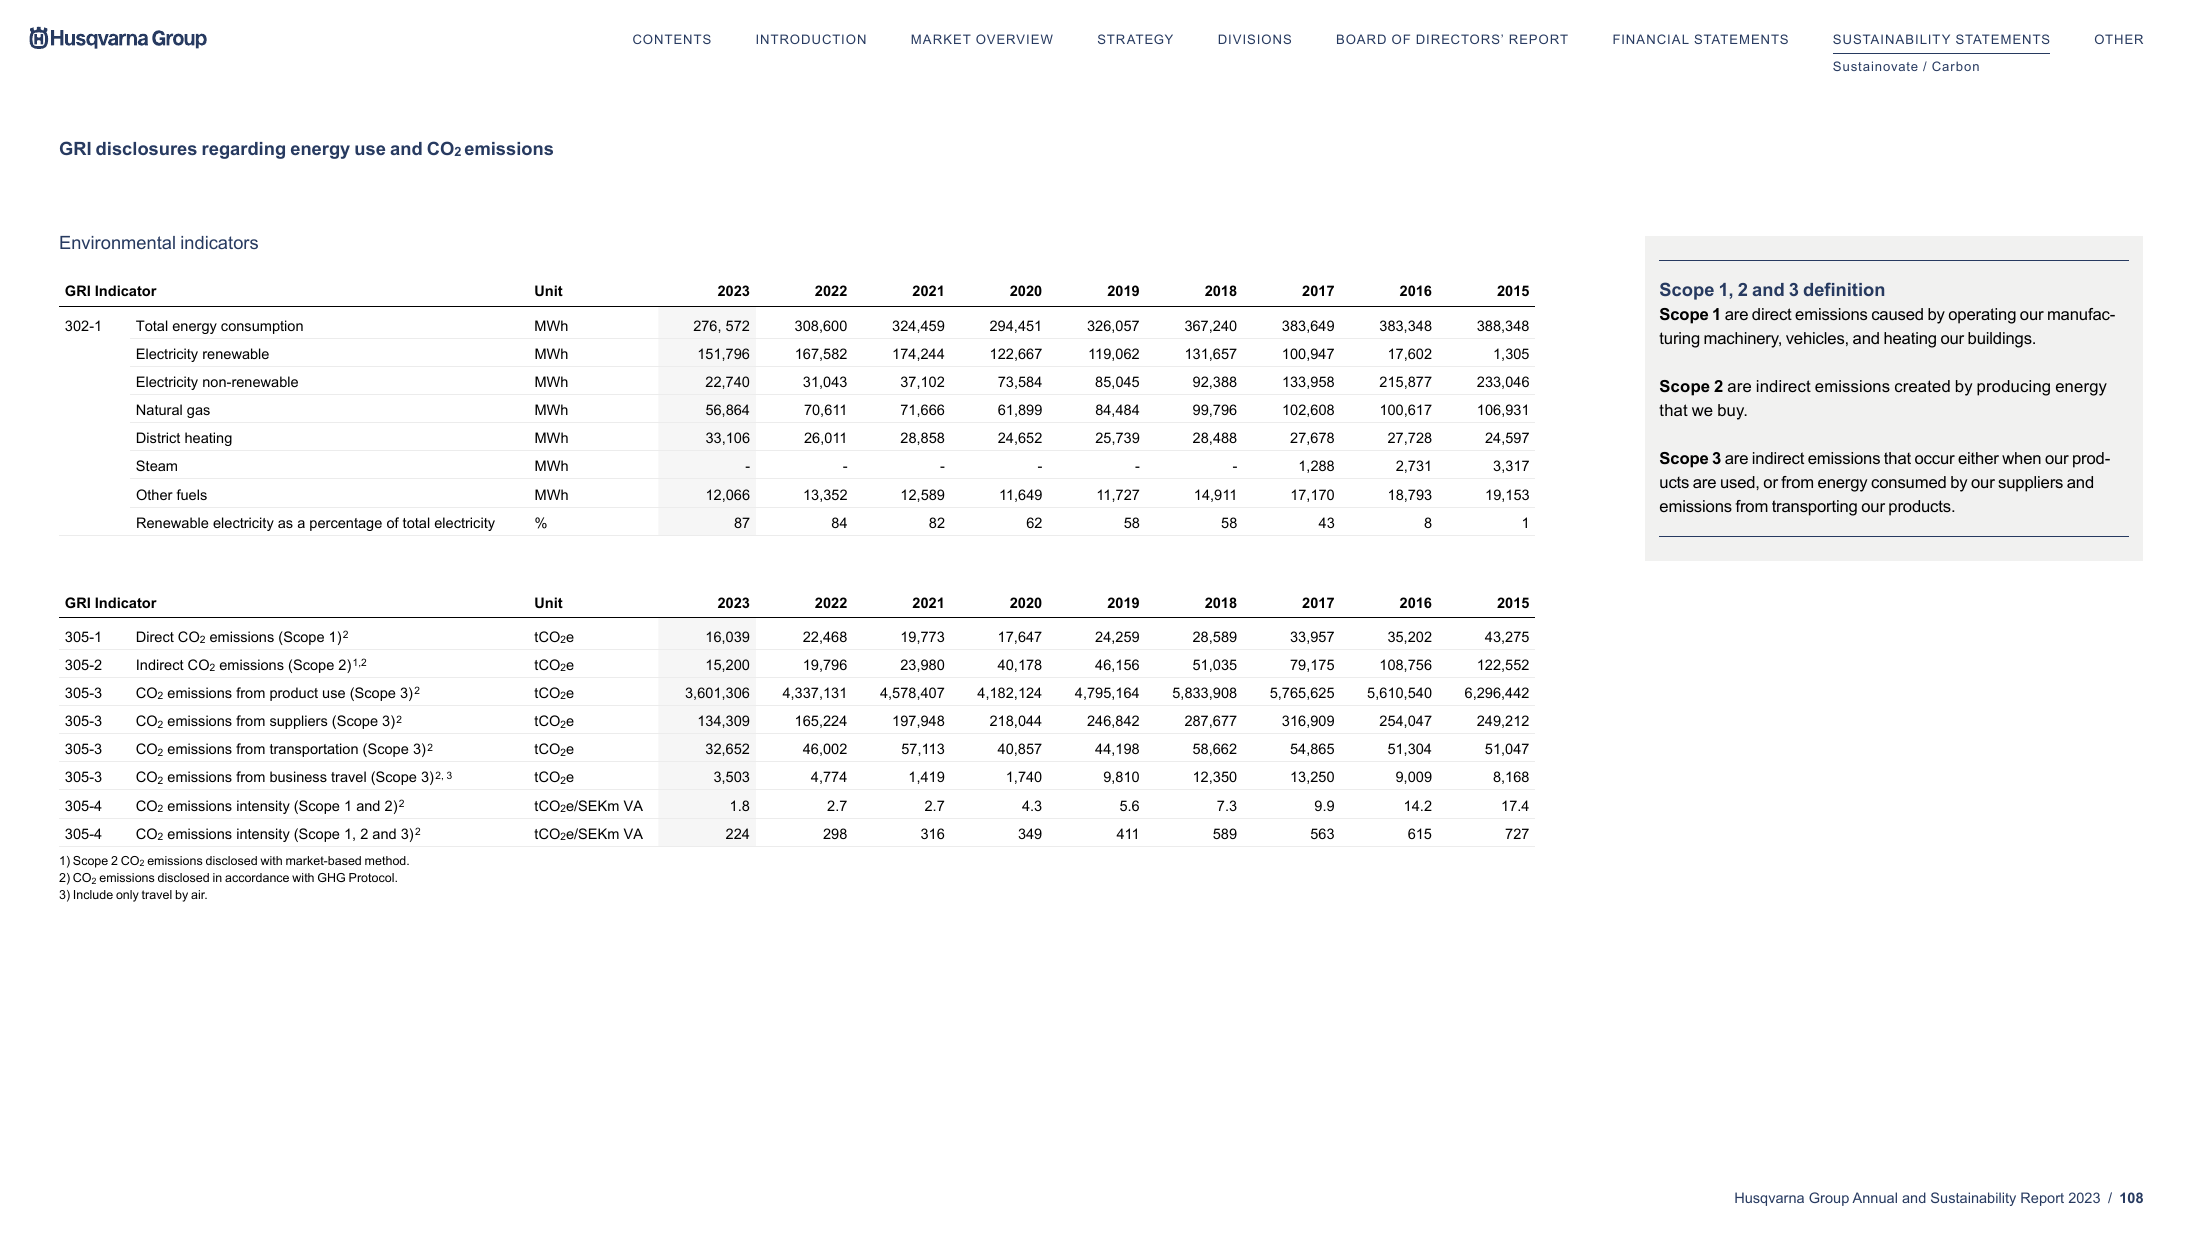Select the Scope 2 definition paragraph
This screenshot has height=1241, width=2203.
[1883, 399]
